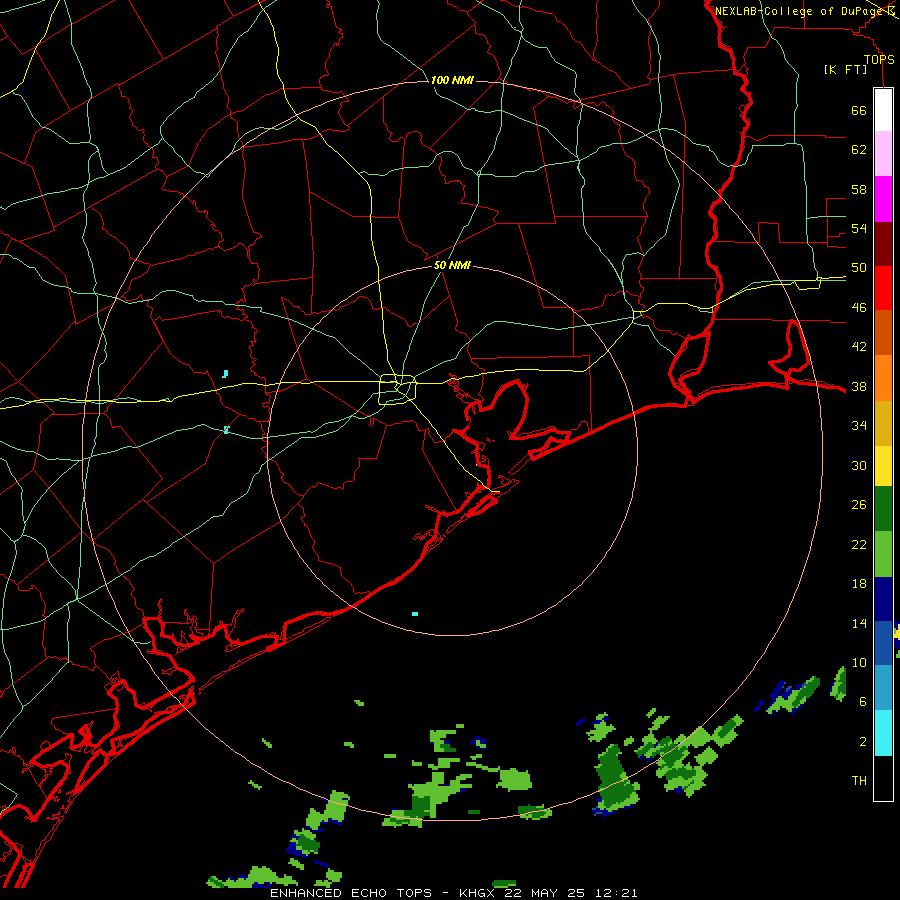Click the 22 legend value
The height and width of the screenshot is (900, 900).
(859, 544)
